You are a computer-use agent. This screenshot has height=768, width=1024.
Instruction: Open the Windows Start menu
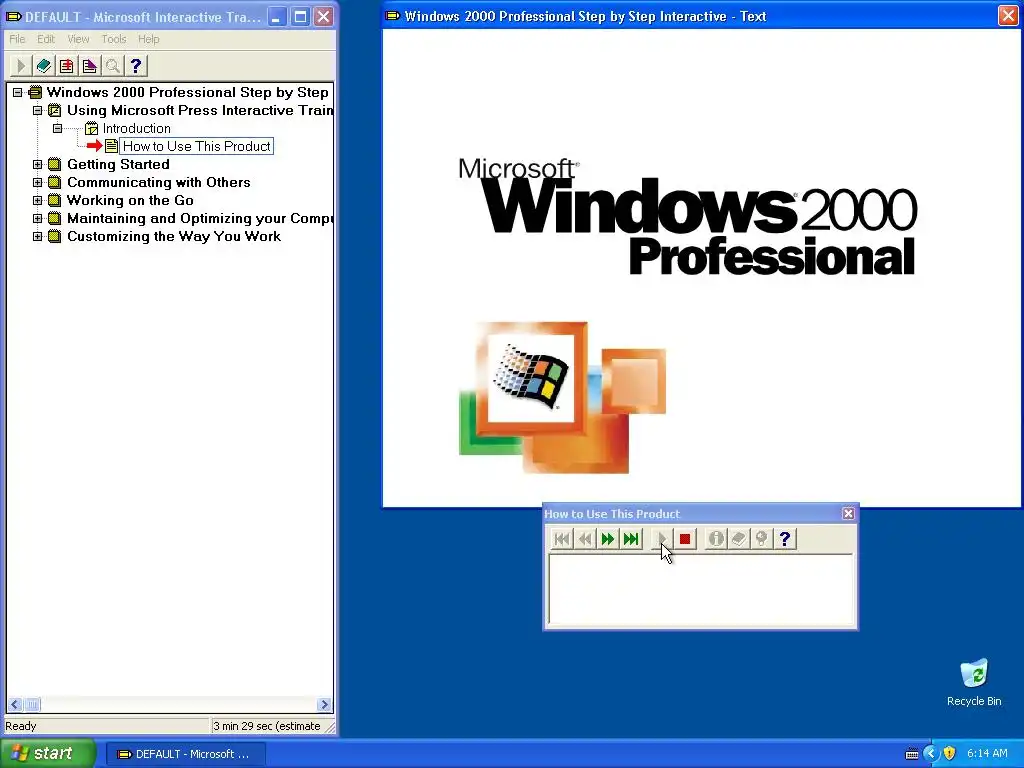(x=48, y=754)
